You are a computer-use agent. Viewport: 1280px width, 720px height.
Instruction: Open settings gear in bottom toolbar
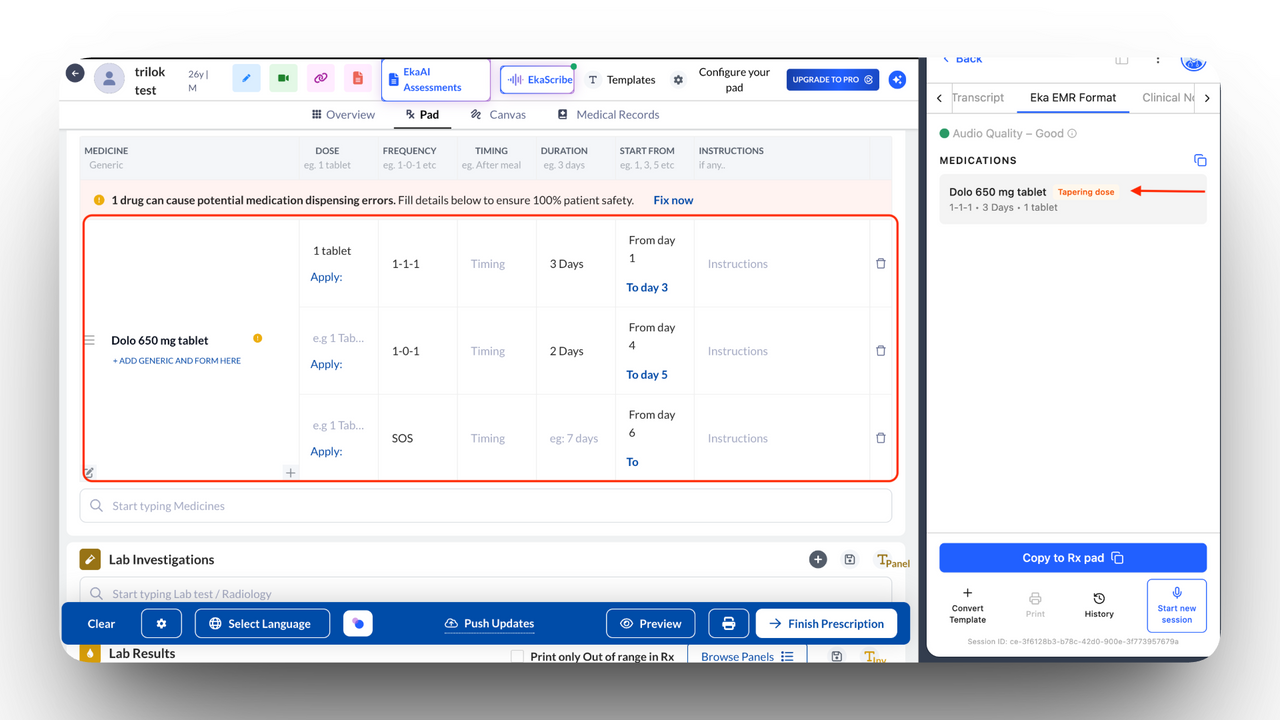[x=161, y=623]
